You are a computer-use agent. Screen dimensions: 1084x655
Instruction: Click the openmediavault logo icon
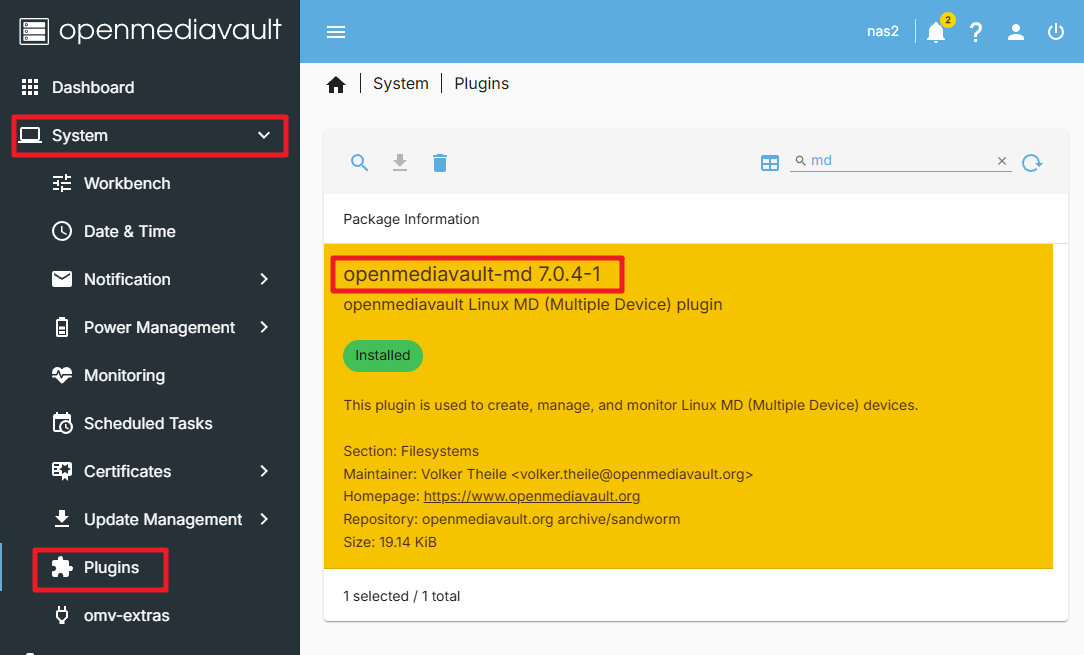(x=34, y=31)
